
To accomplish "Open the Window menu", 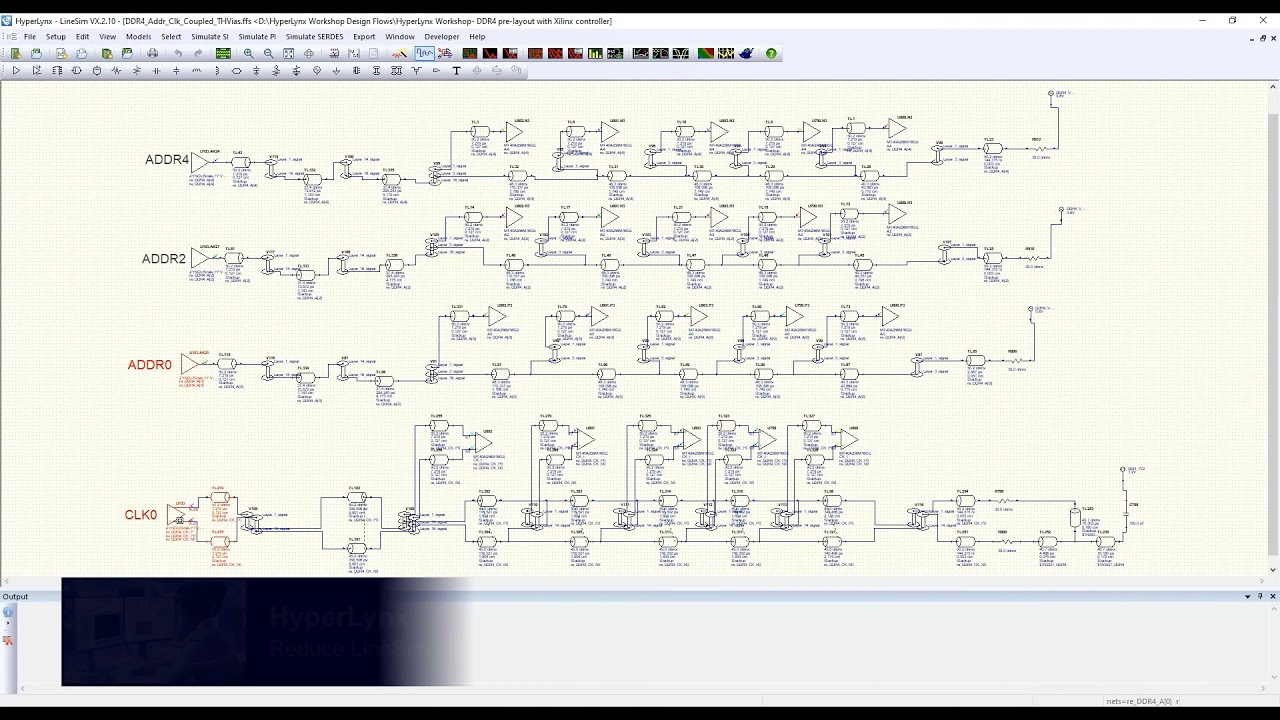I will 400,37.
